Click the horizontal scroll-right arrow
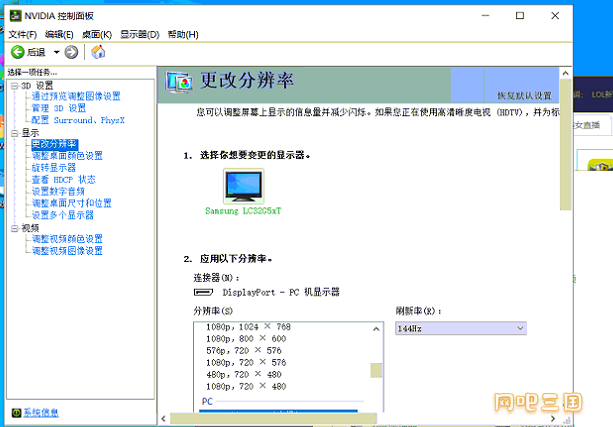Viewport: 613px width, 427px height. click(552, 418)
